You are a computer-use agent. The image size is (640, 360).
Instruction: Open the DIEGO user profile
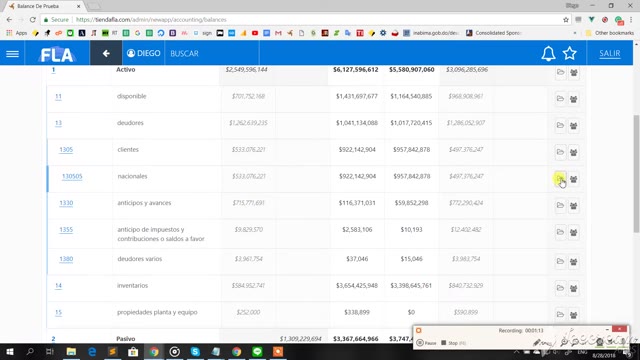coord(143,53)
